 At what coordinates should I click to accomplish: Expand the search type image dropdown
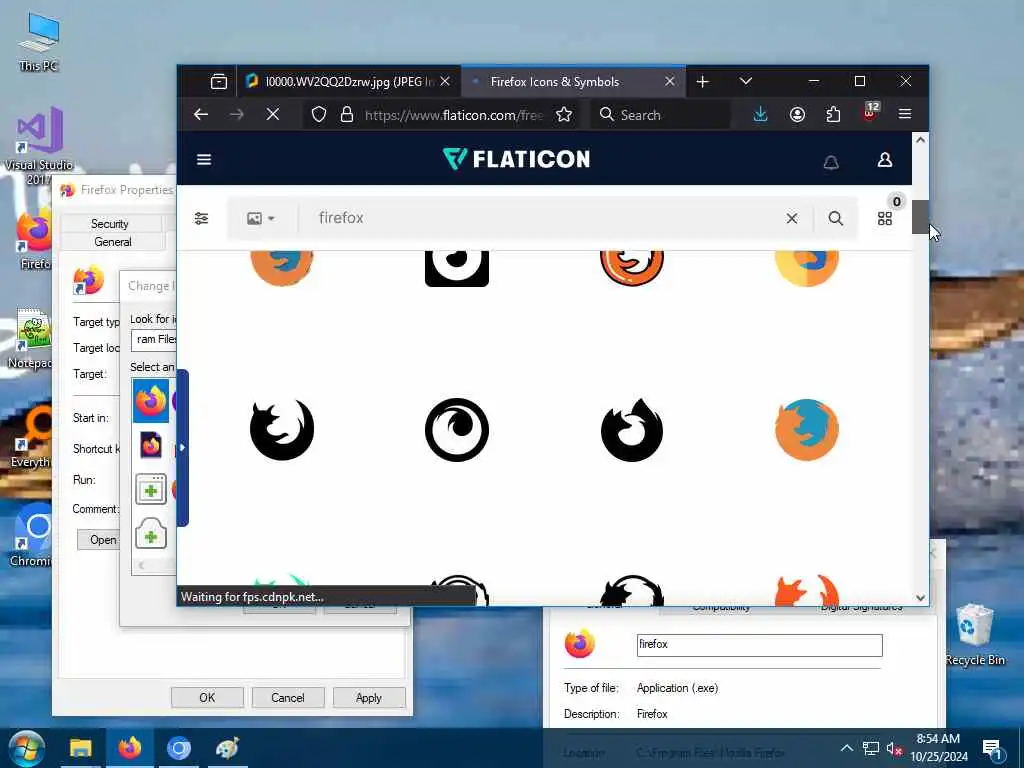click(x=261, y=218)
